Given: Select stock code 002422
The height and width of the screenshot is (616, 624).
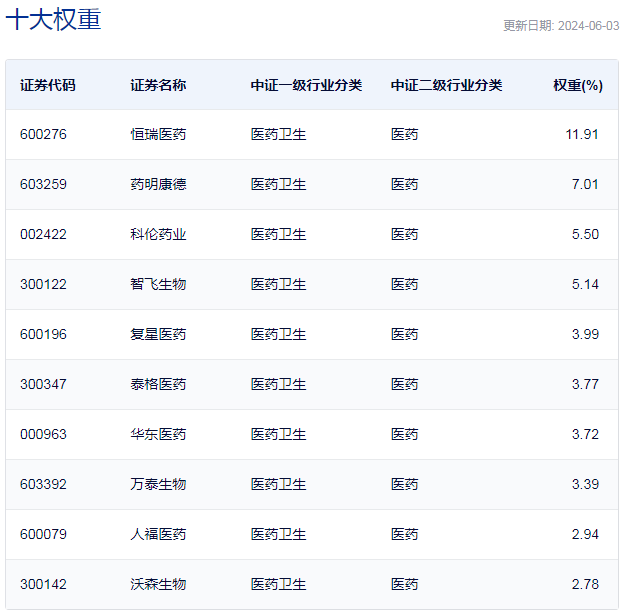Looking at the screenshot, I should pos(43,234).
